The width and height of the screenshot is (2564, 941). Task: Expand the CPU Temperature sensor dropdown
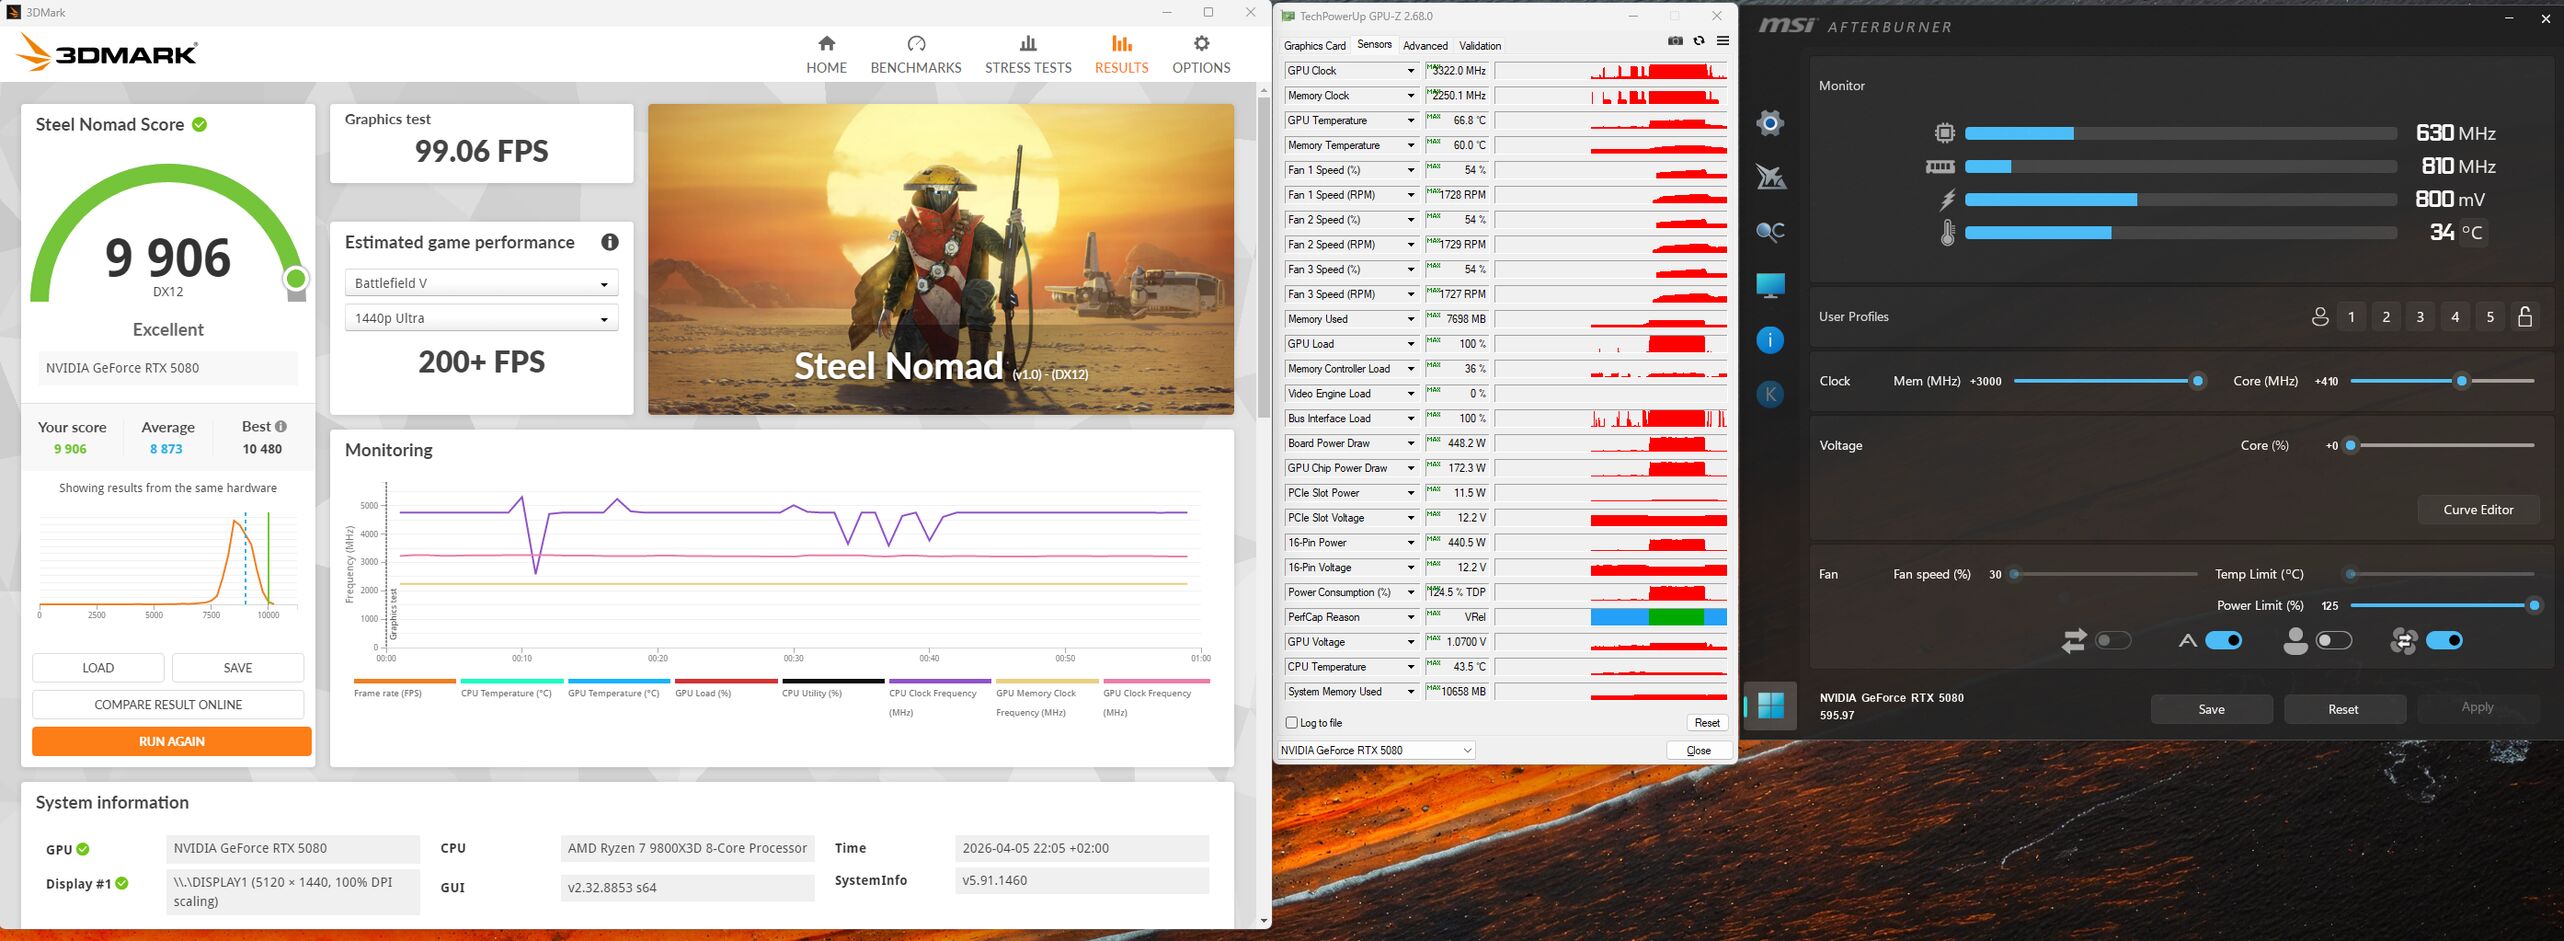point(1411,667)
